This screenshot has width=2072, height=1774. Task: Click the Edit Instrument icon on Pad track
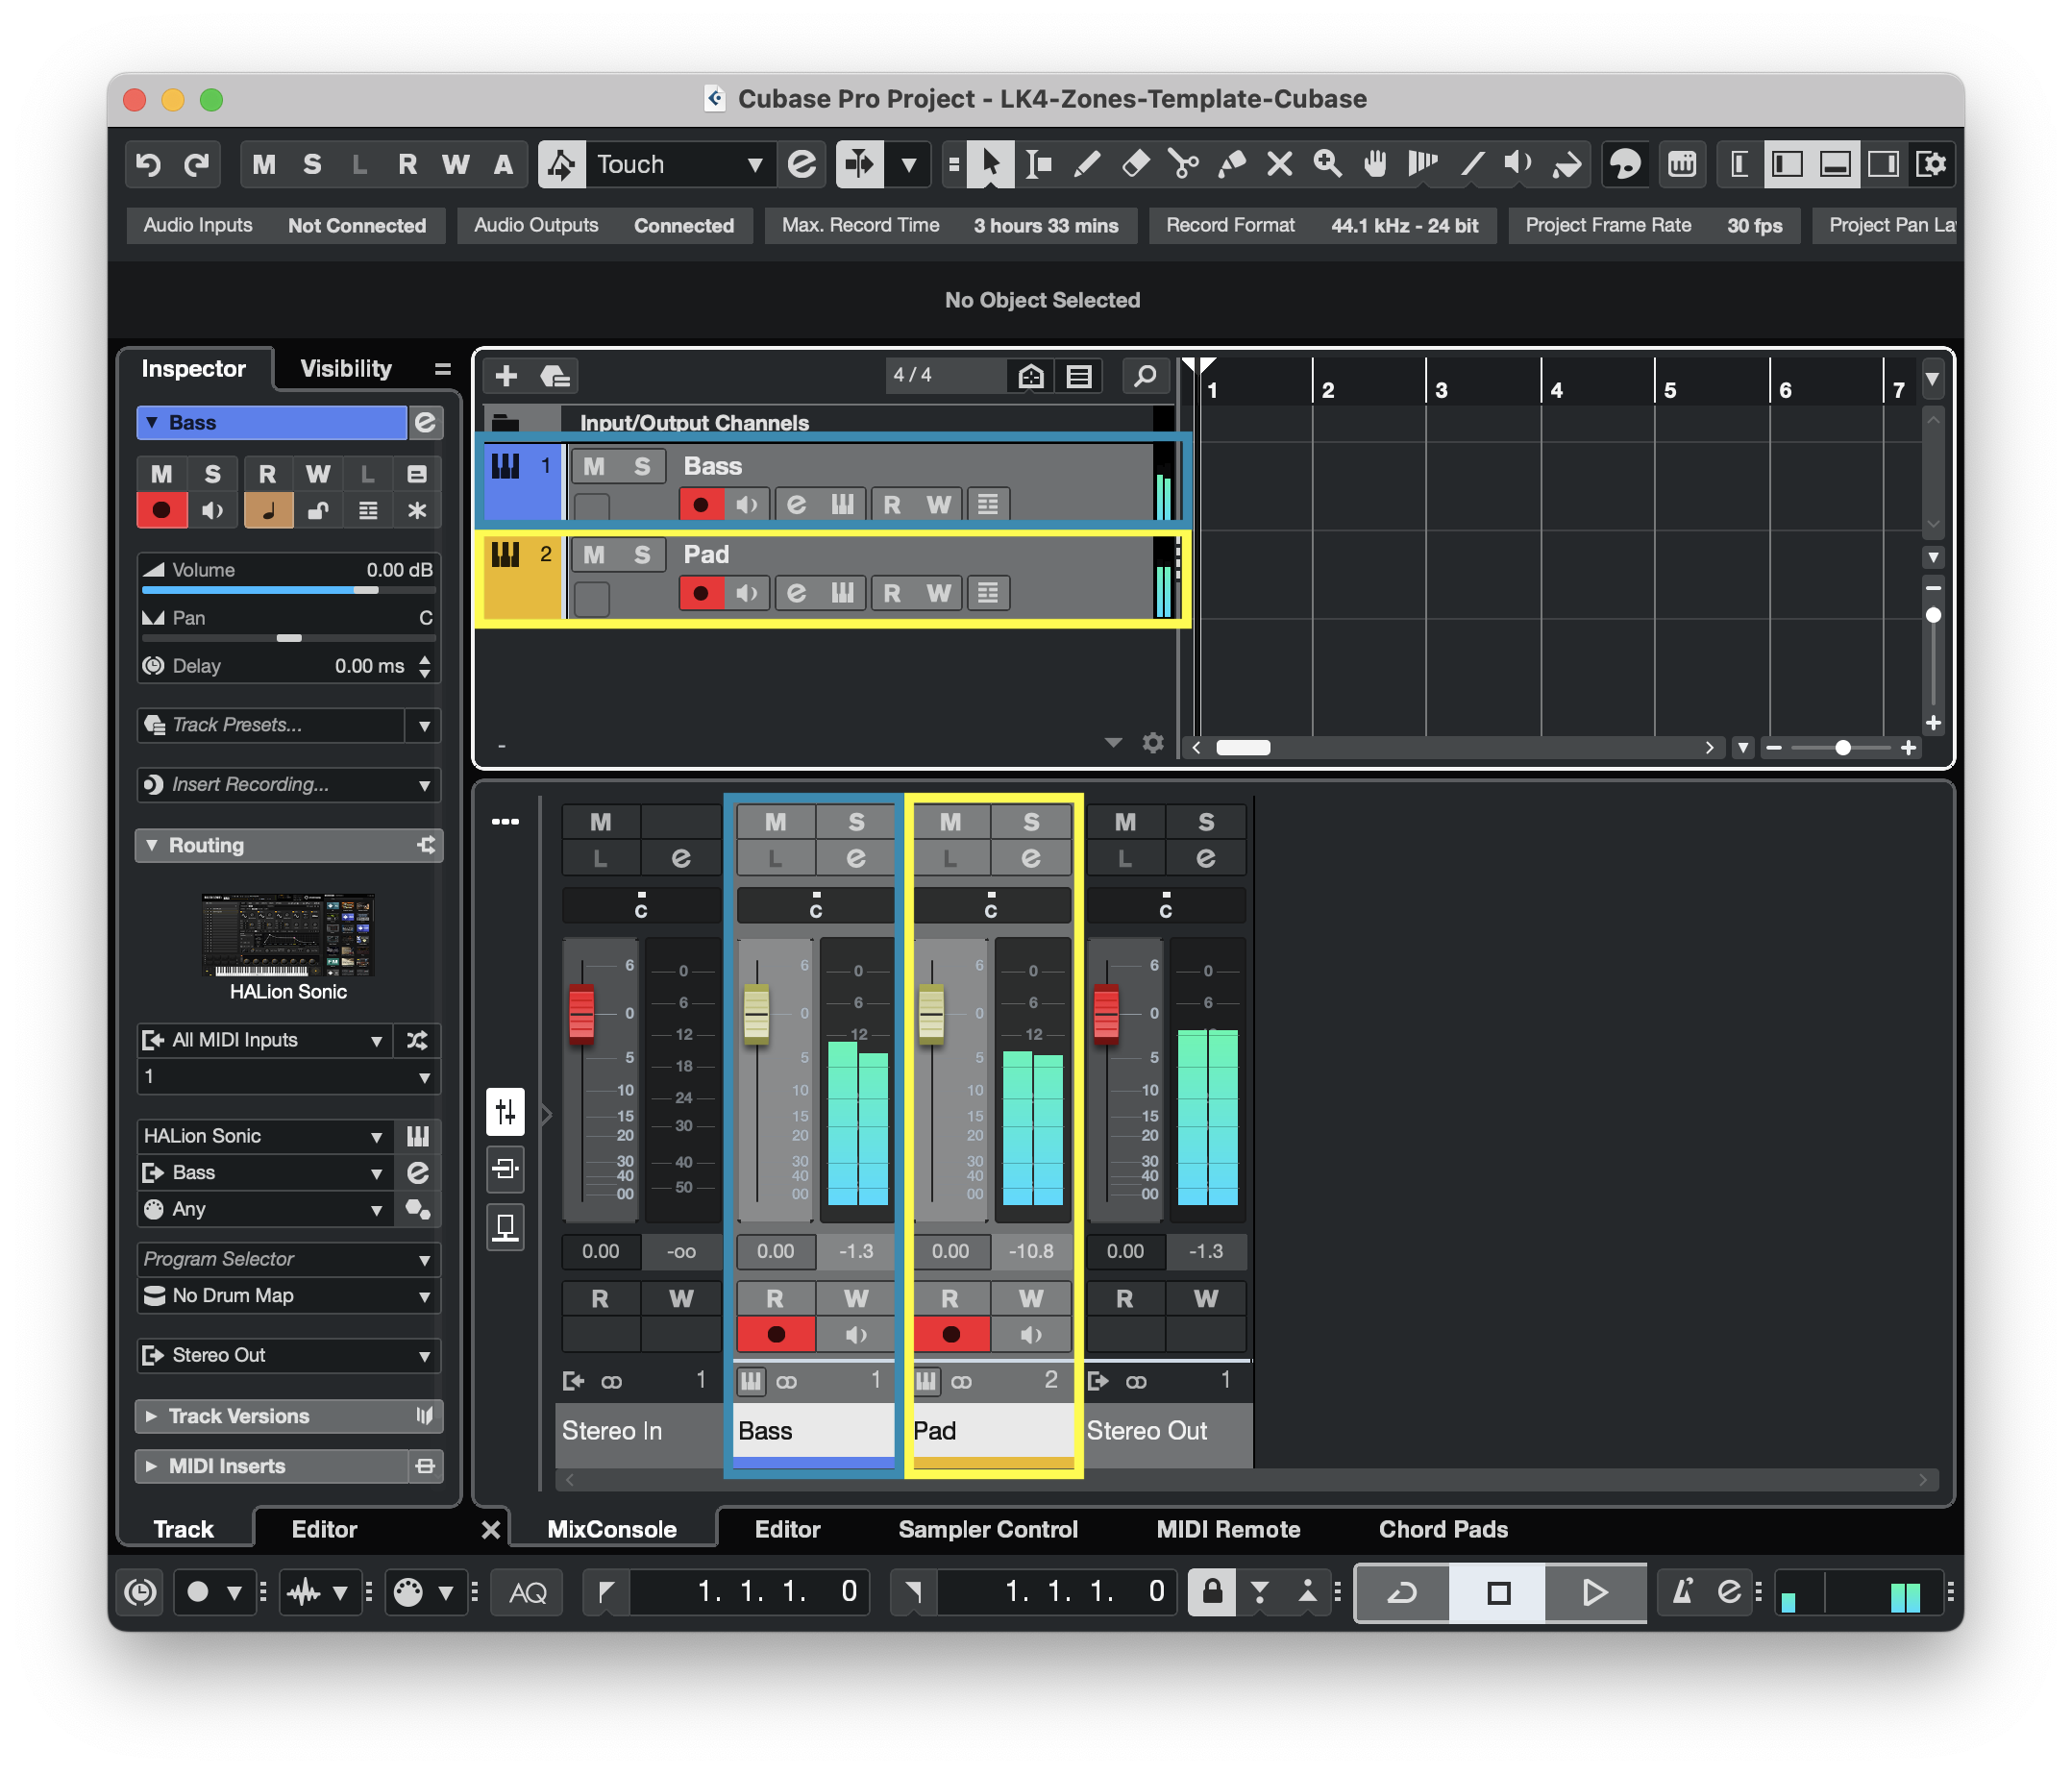[842, 594]
